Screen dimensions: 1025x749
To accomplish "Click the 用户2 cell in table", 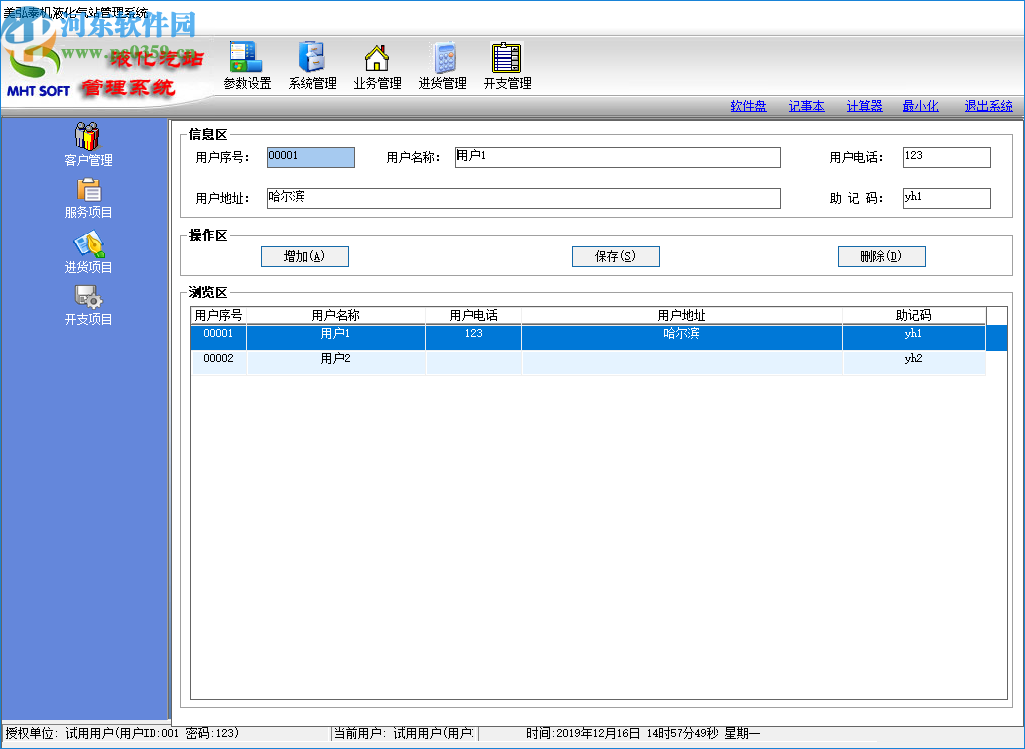I will [336, 362].
